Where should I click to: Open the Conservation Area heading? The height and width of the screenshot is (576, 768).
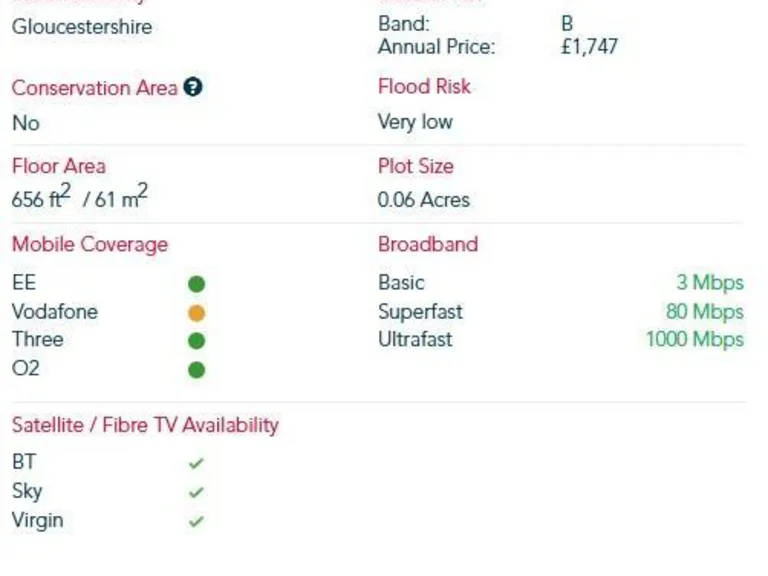tap(95, 88)
